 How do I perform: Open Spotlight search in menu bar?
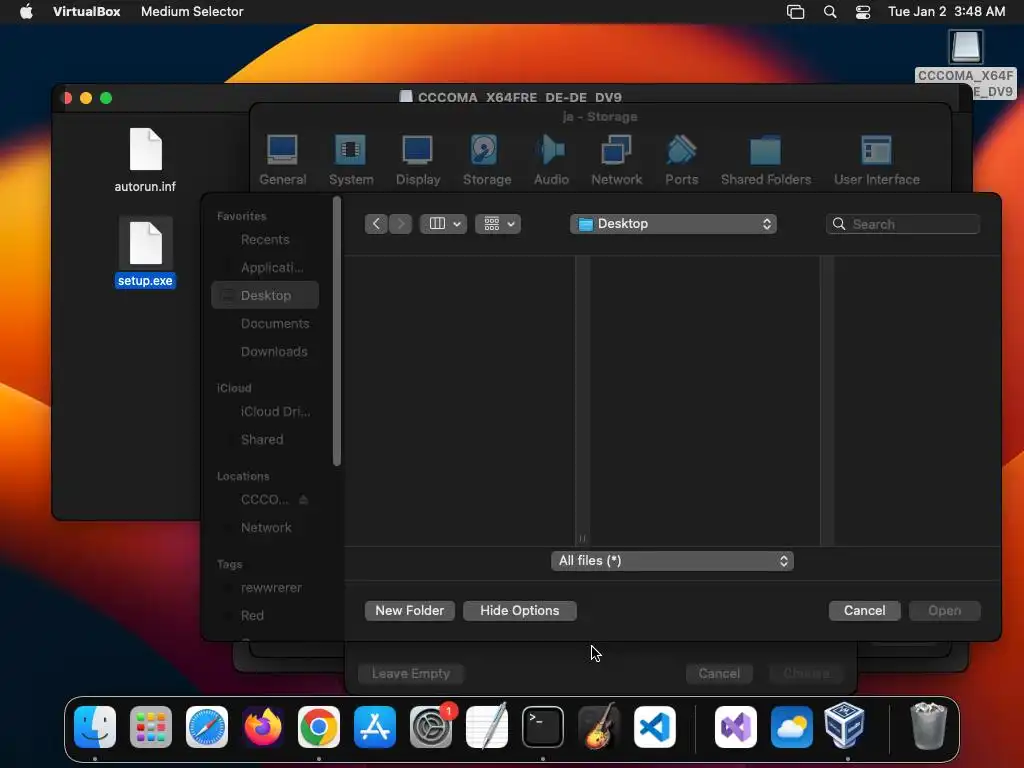[830, 11]
